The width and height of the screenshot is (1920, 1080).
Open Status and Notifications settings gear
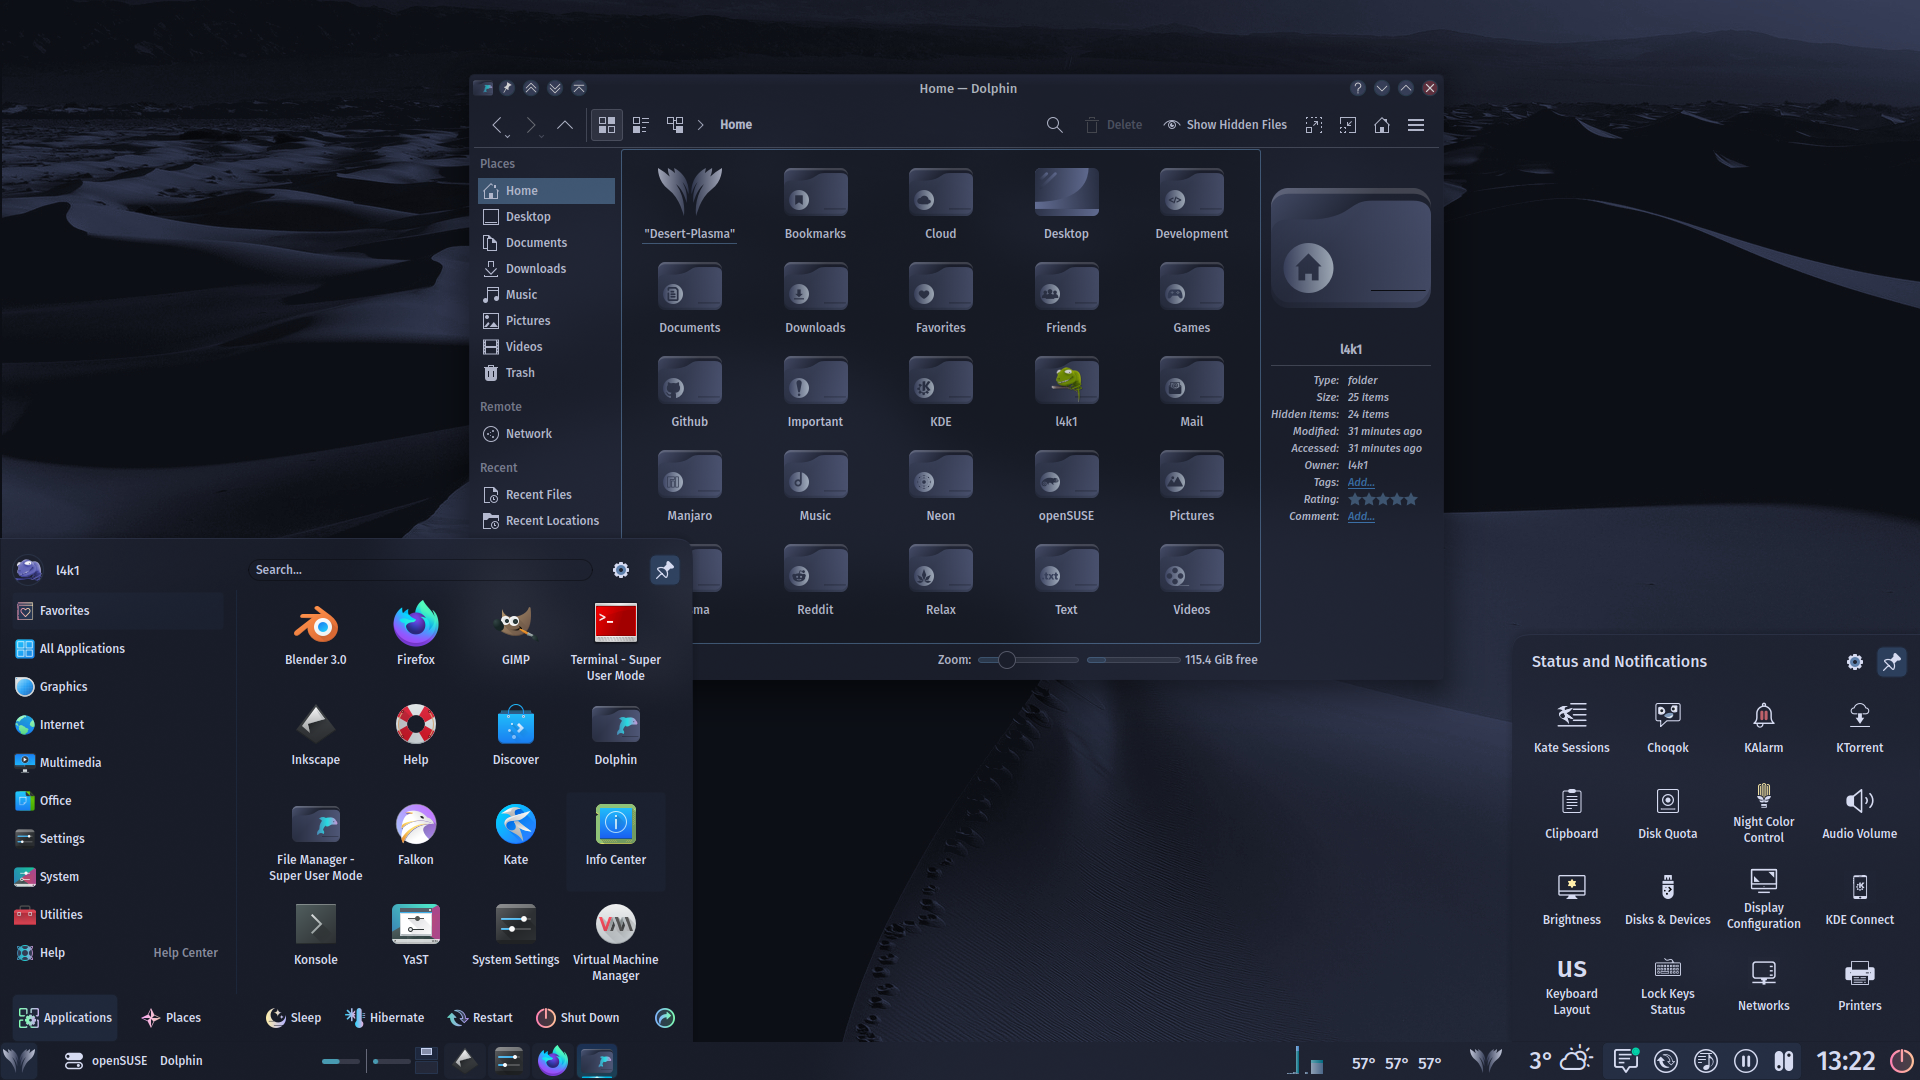(x=1855, y=662)
